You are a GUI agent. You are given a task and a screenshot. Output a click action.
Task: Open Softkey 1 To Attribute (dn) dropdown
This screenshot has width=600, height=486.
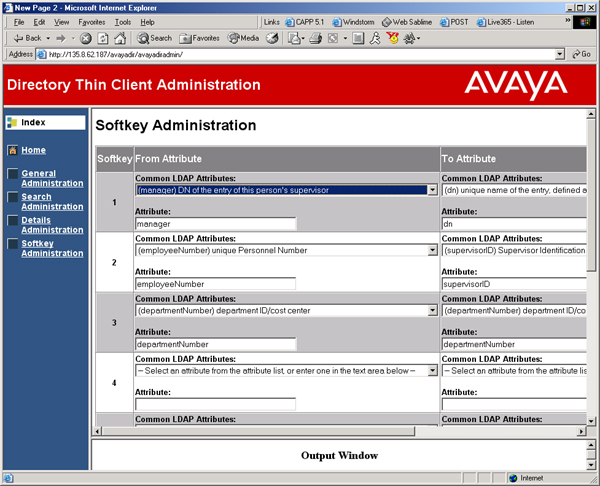pos(514,190)
